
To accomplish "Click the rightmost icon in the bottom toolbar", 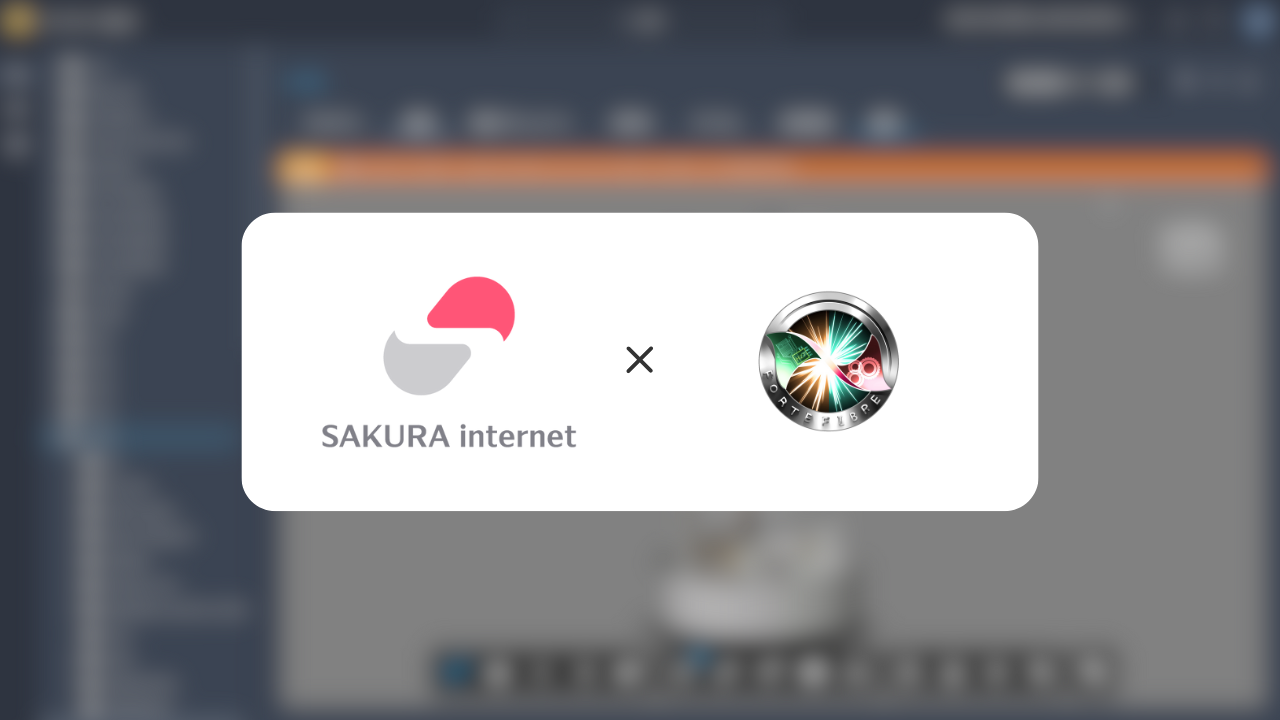I will pyautogui.click(x=1095, y=672).
